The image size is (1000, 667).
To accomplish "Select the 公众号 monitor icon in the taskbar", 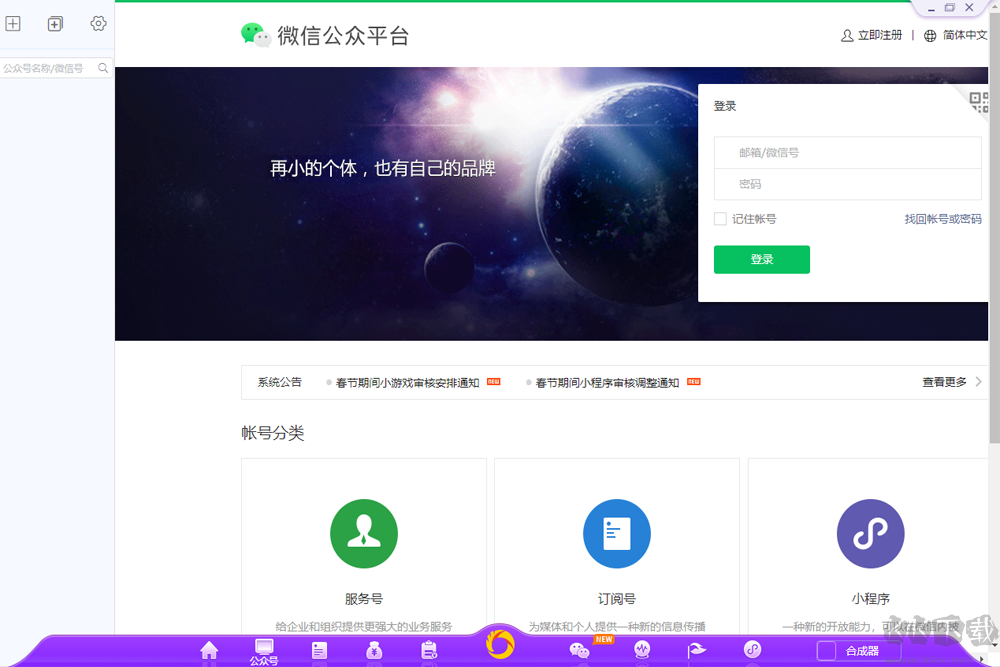I will tap(263, 648).
